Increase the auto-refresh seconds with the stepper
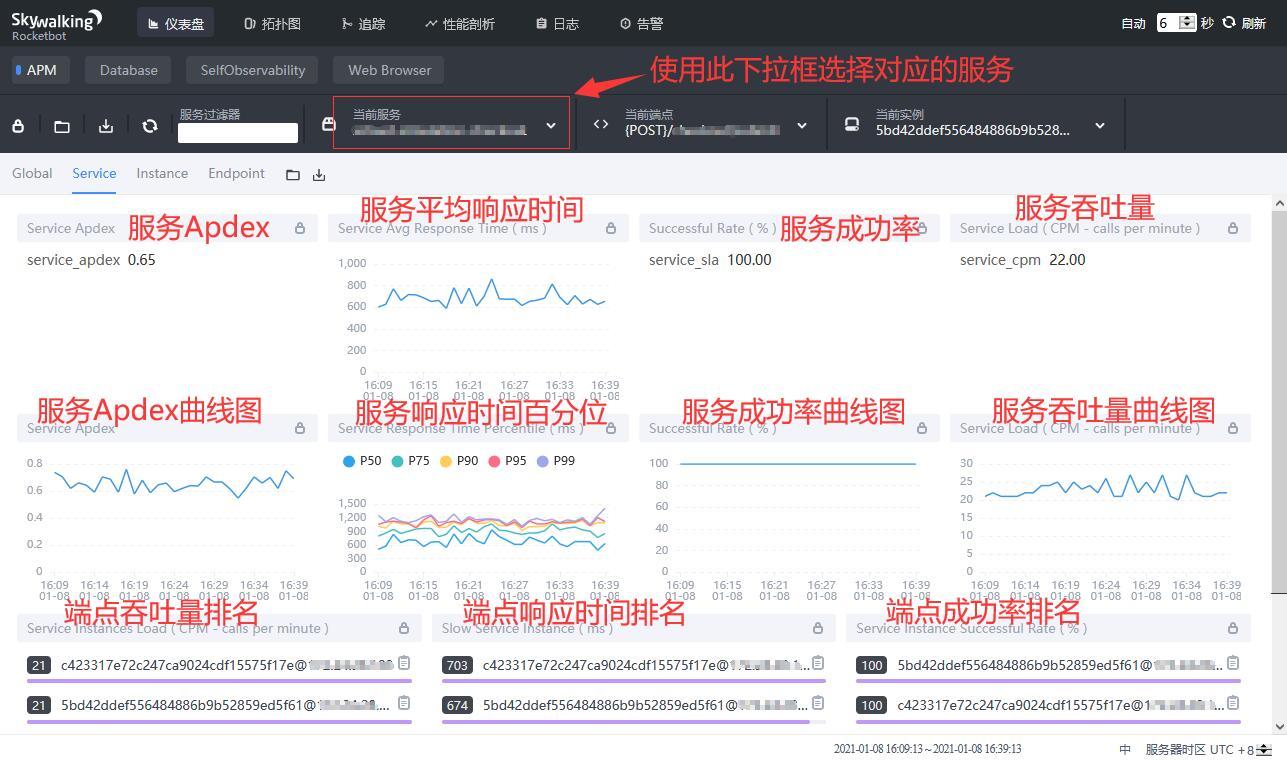1287x760 pixels. (1186, 18)
